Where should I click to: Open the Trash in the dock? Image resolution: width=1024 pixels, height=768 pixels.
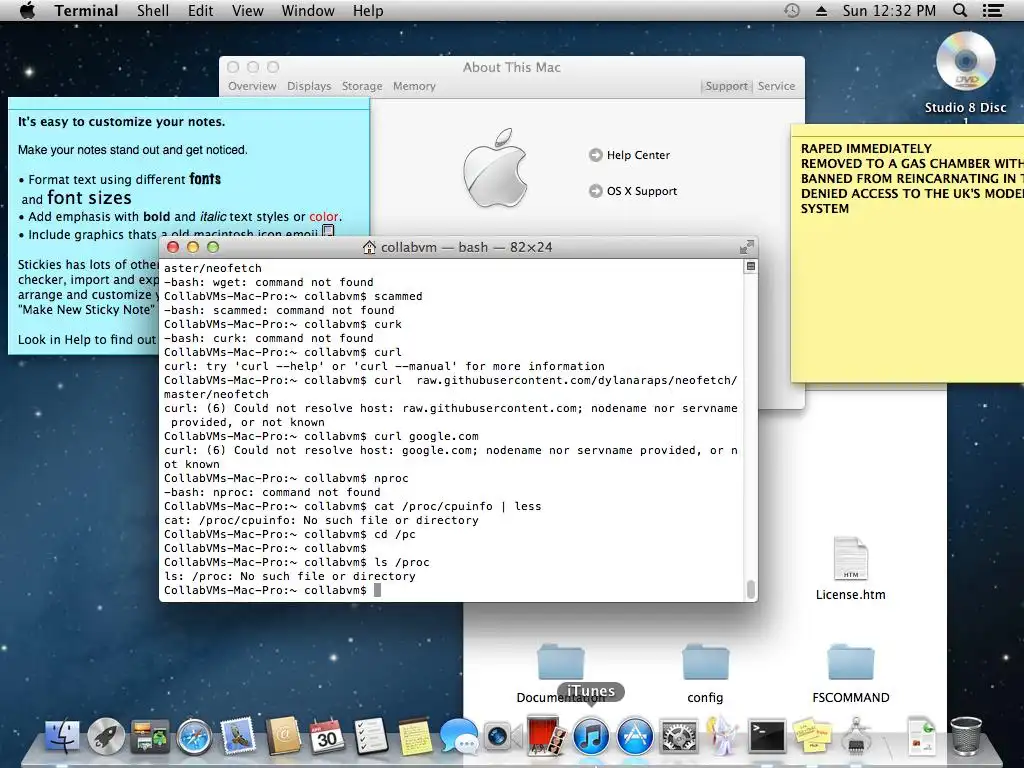(x=966, y=736)
